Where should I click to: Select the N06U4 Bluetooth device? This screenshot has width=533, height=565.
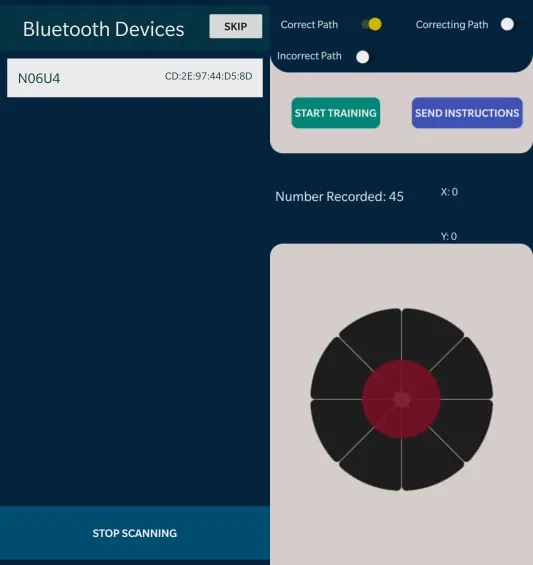(x=135, y=78)
